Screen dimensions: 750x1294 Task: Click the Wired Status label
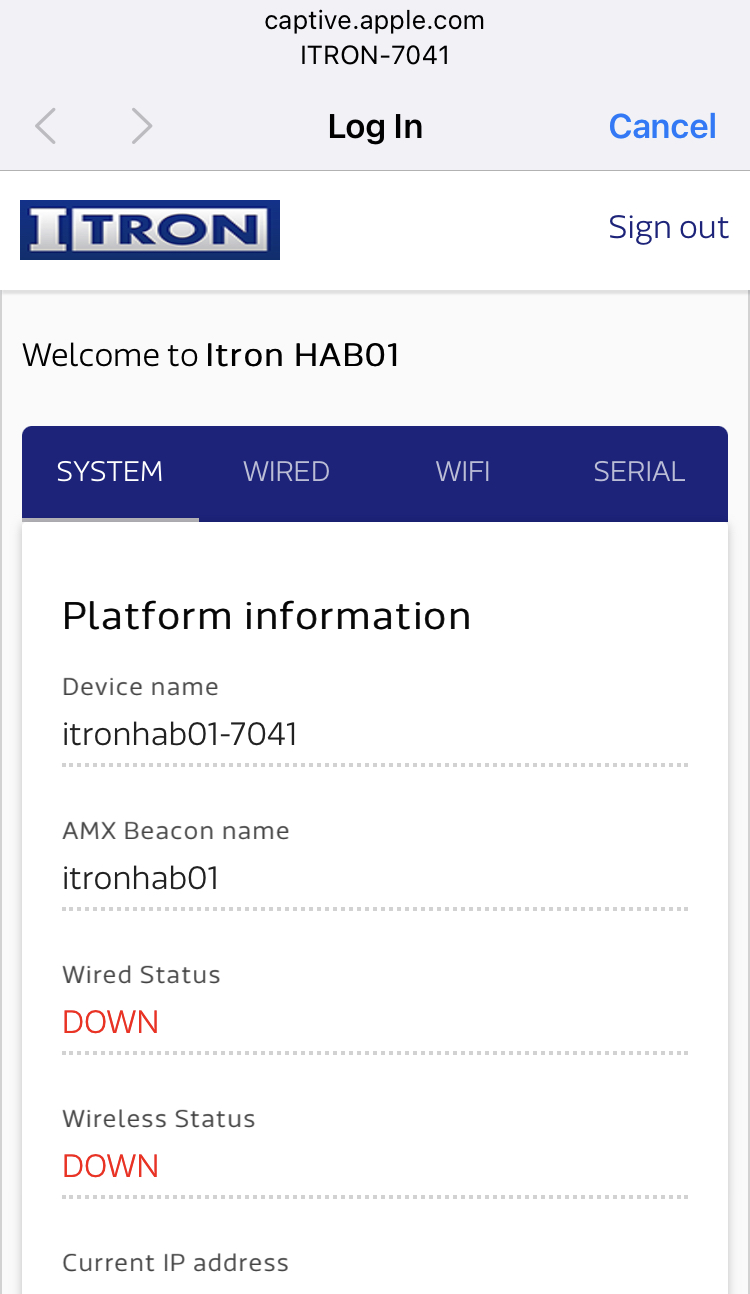point(141,975)
